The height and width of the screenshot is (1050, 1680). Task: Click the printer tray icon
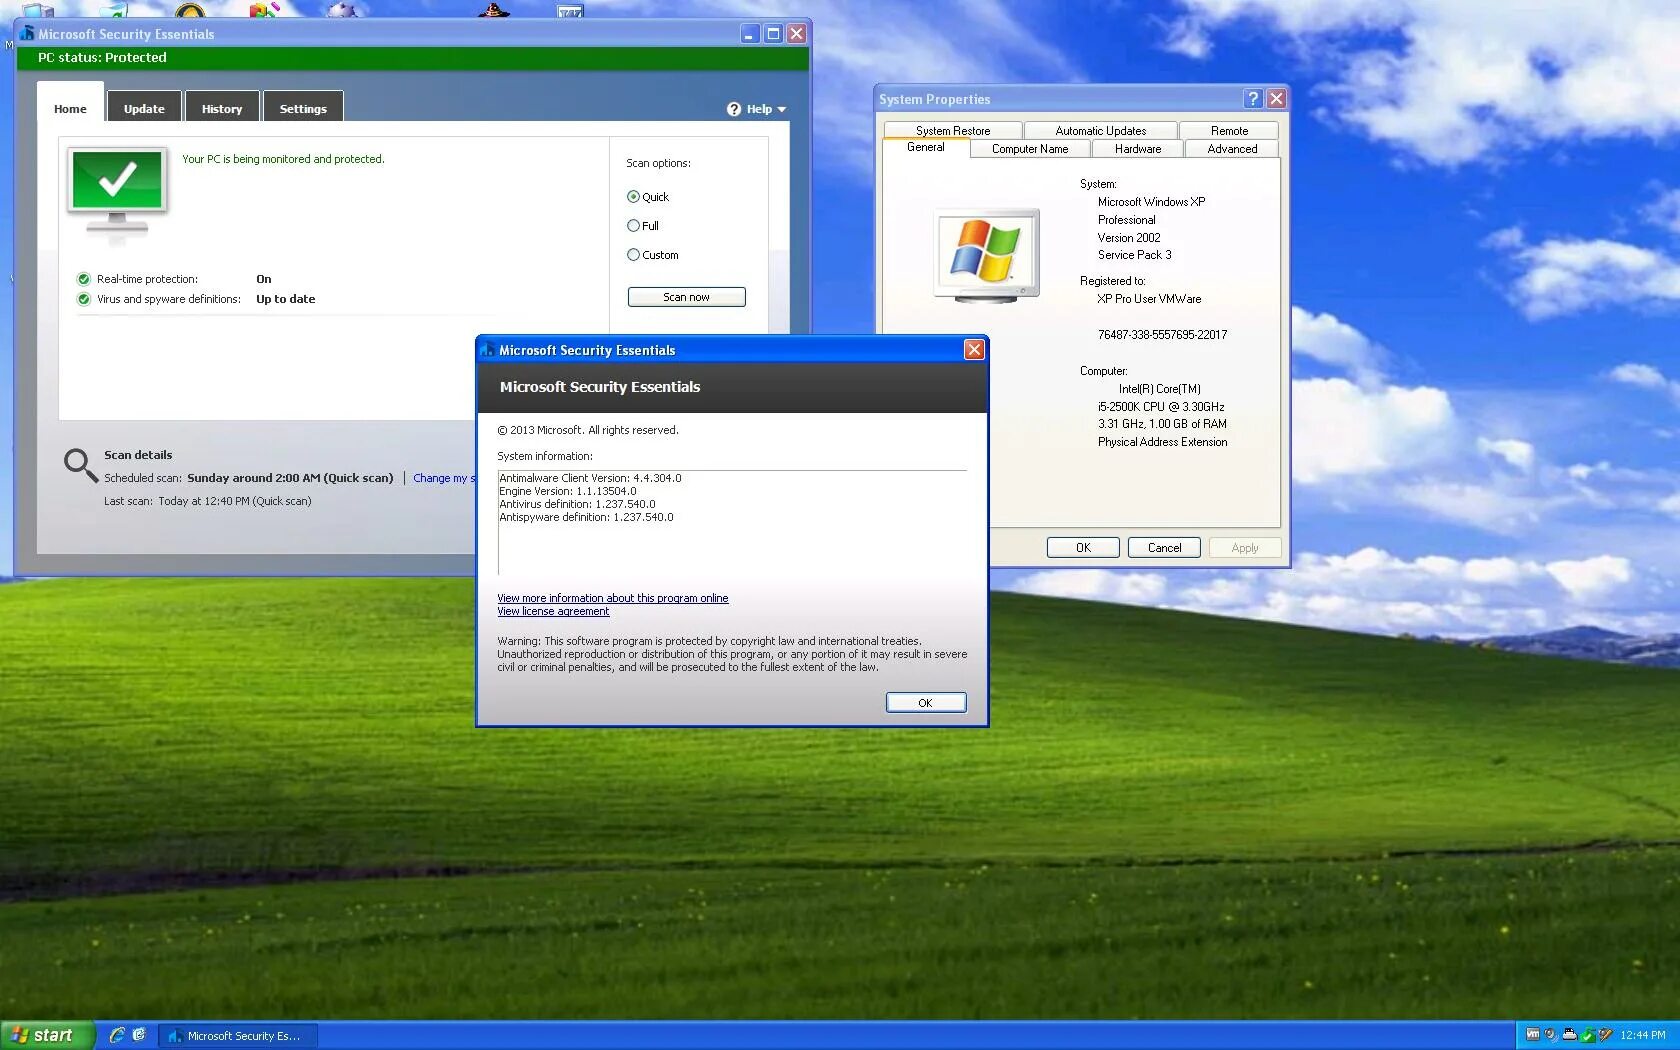[x=1570, y=1034]
